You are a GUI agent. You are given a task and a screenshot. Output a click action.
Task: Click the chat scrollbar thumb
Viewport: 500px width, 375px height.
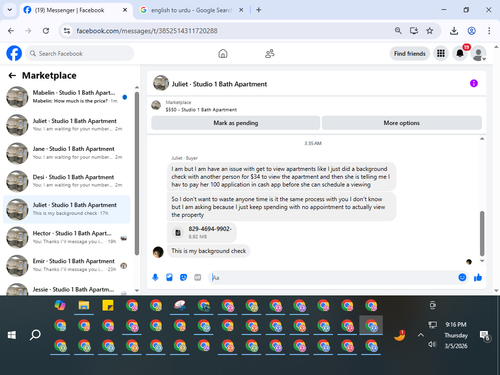coord(482,233)
